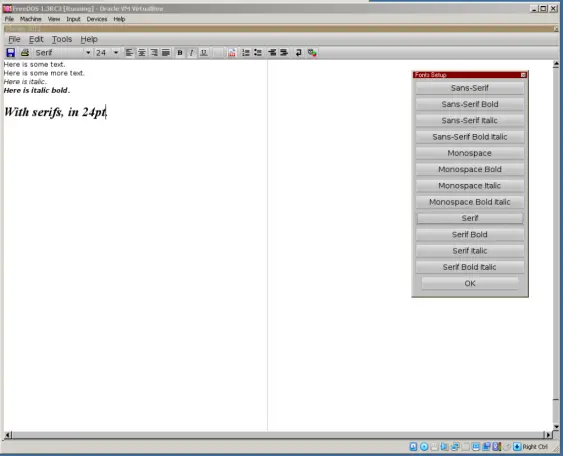
Task: Open VirtualBox View menu
Action: tap(54, 19)
